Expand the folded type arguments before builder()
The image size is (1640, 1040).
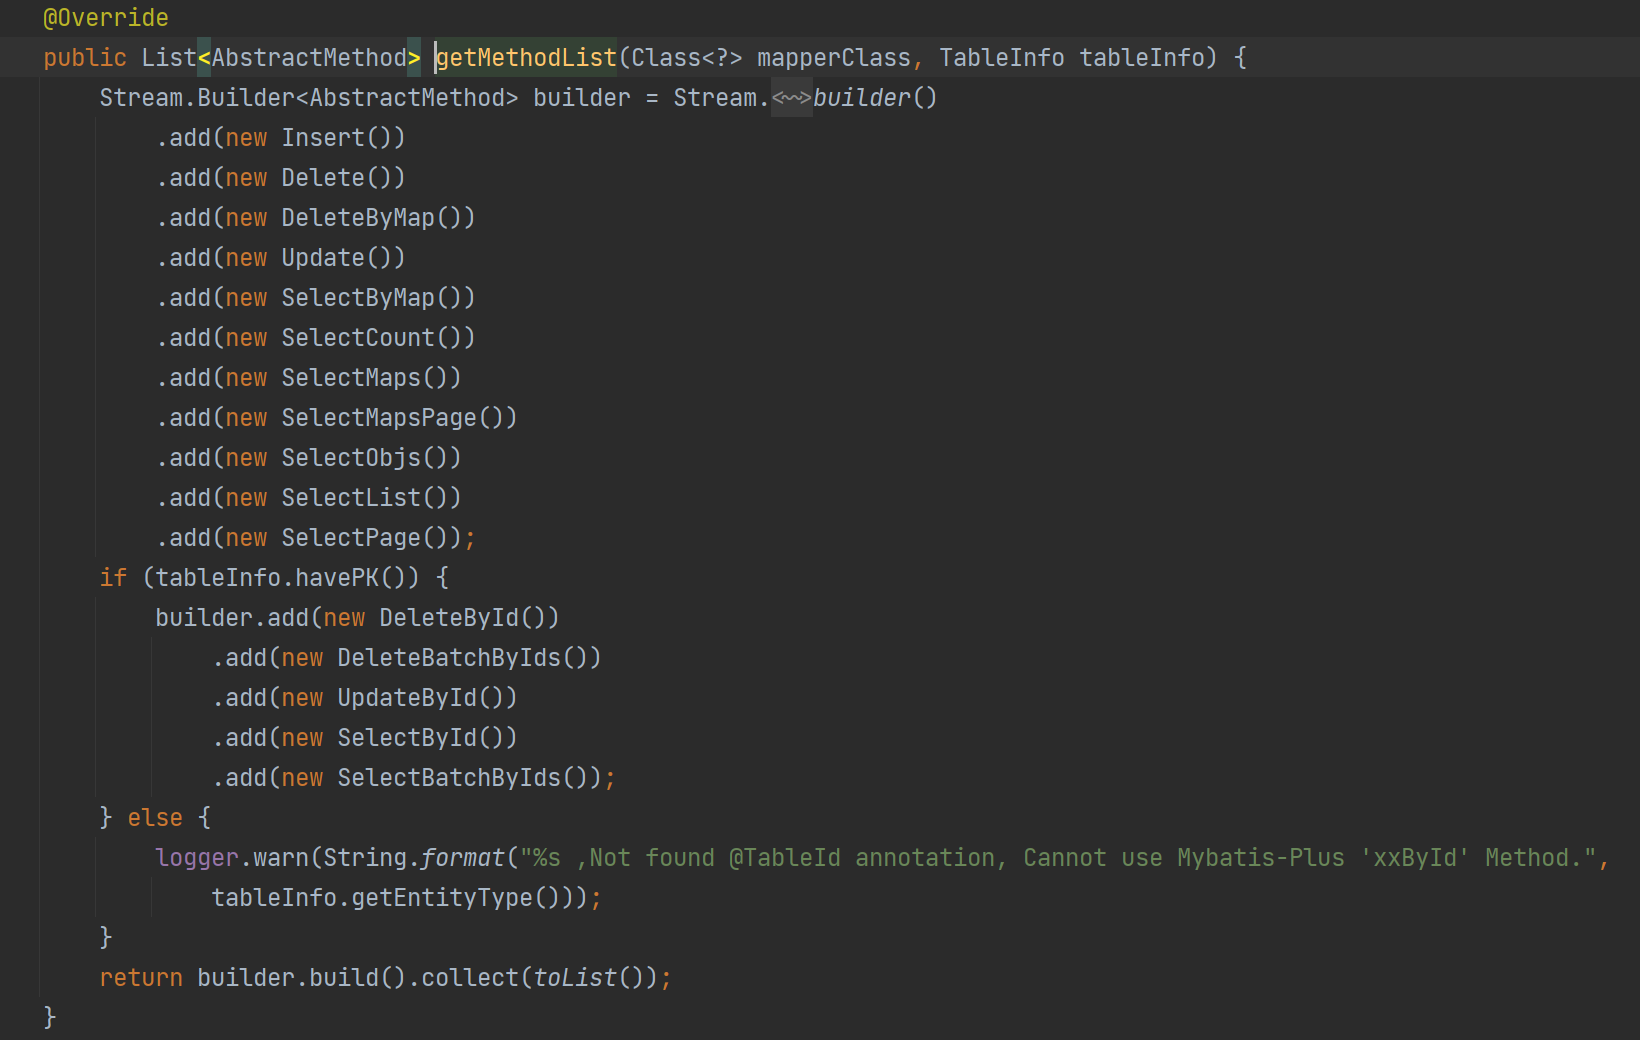tap(791, 98)
